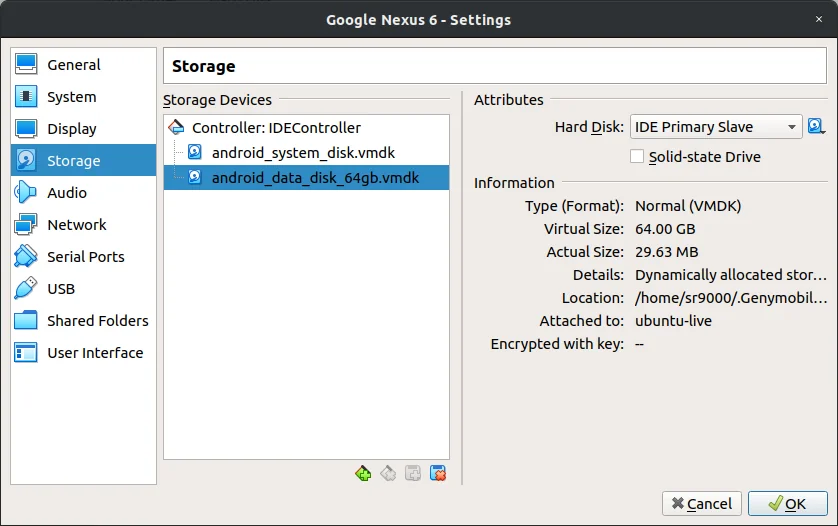The image size is (838, 526).
Task: Open the System settings category
Action: pos(83,97)
